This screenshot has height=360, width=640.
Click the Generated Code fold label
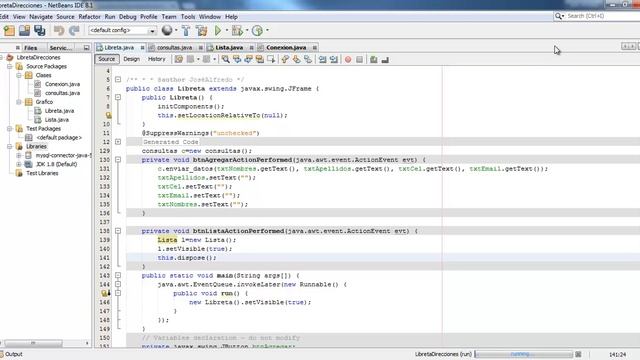[171, 142]
